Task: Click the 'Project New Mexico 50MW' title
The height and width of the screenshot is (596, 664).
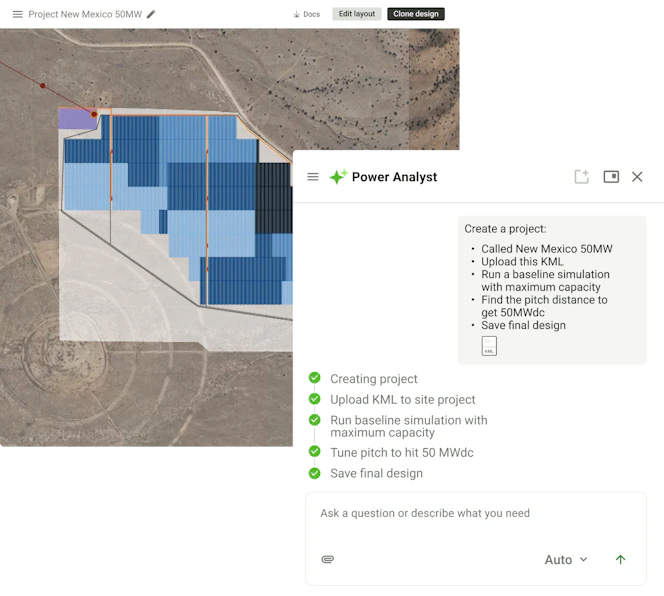Action: (x=85, y=14)
